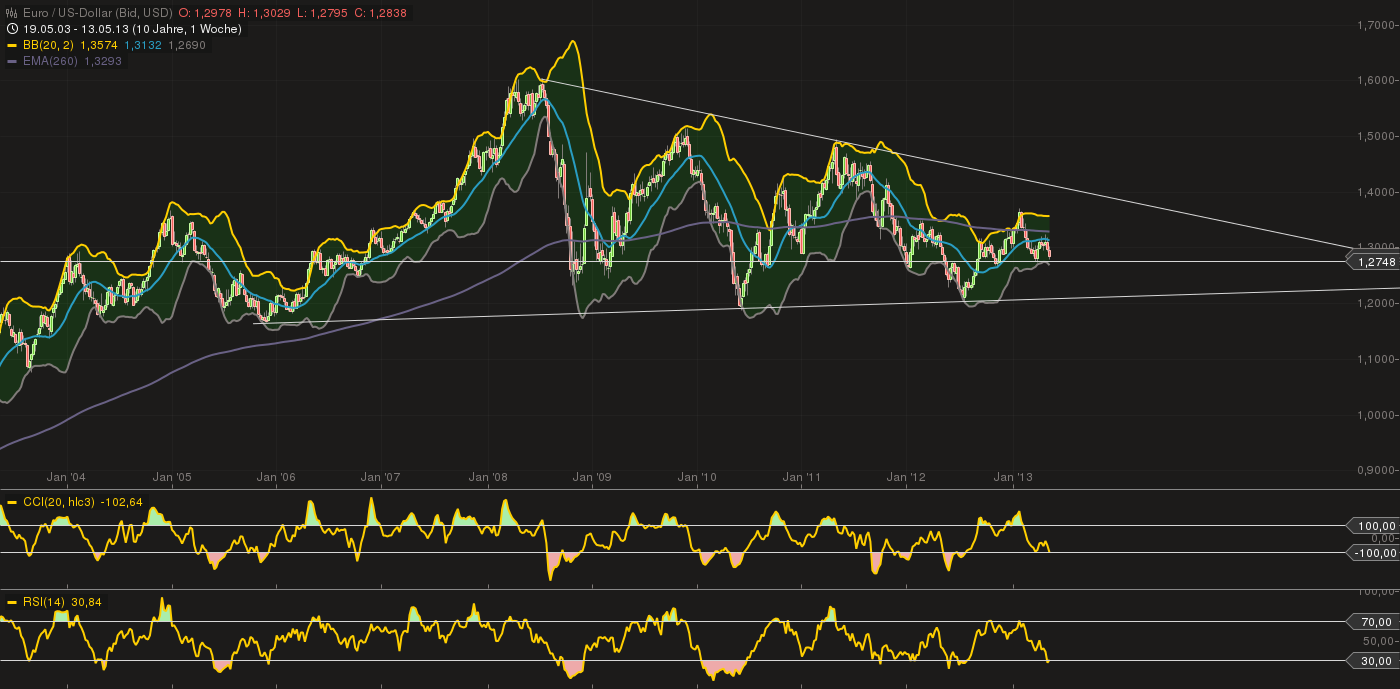Click the low value L: 1,2795
This screenshot has width=1400, height=689.
(x=322, y=13)
